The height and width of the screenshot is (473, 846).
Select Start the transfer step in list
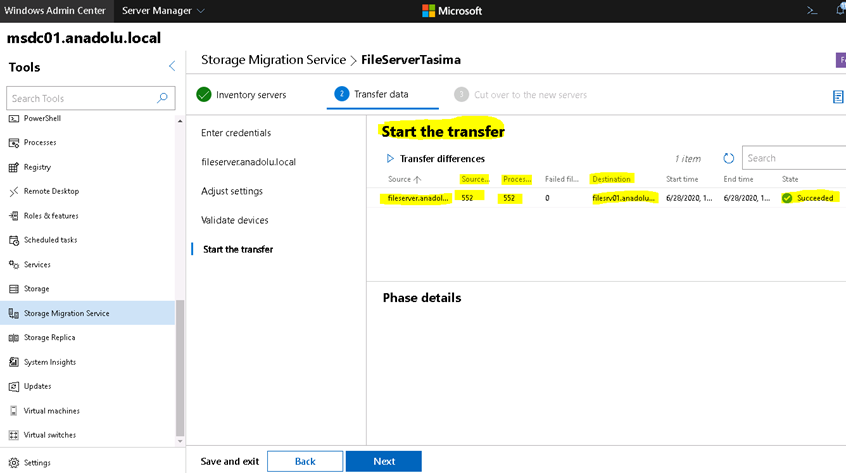(x=238, y=249)
